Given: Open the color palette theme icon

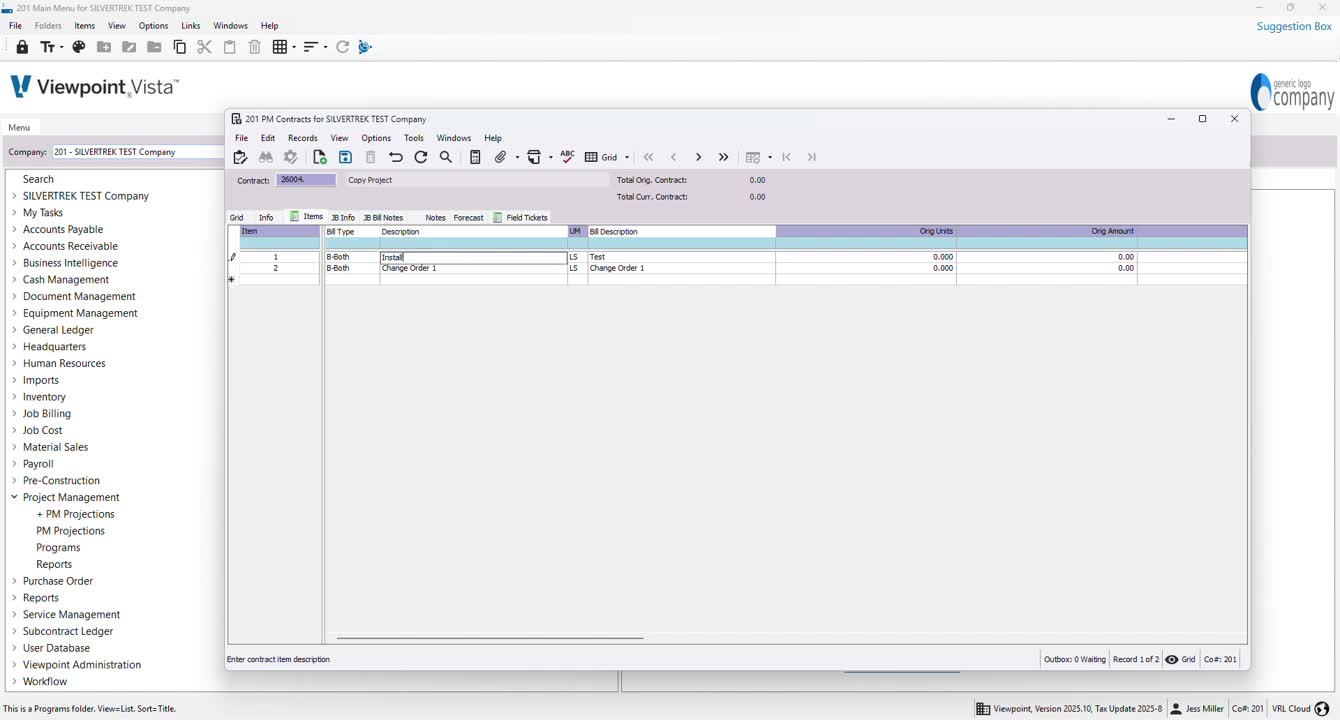Looking at the screenshot, I should pos(79,47).
